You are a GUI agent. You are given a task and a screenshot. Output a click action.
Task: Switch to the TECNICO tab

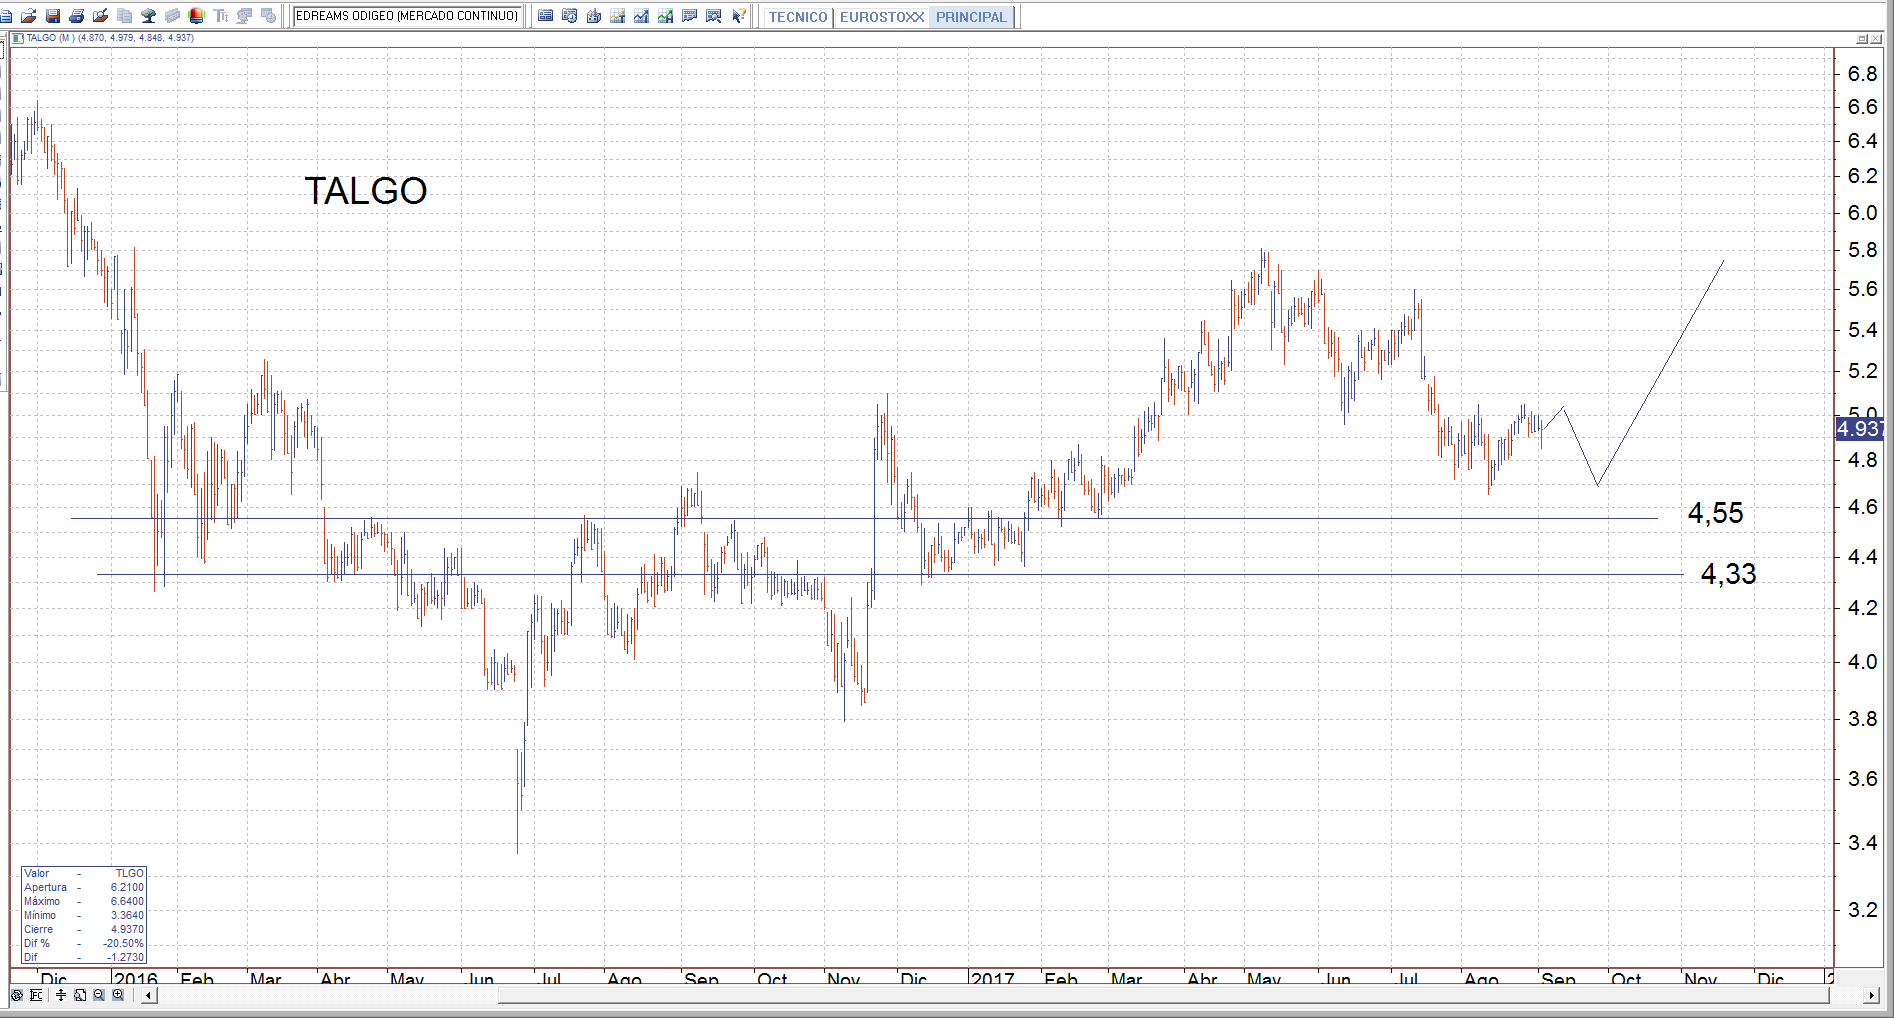pyautogui.click(x=797, y=17)
